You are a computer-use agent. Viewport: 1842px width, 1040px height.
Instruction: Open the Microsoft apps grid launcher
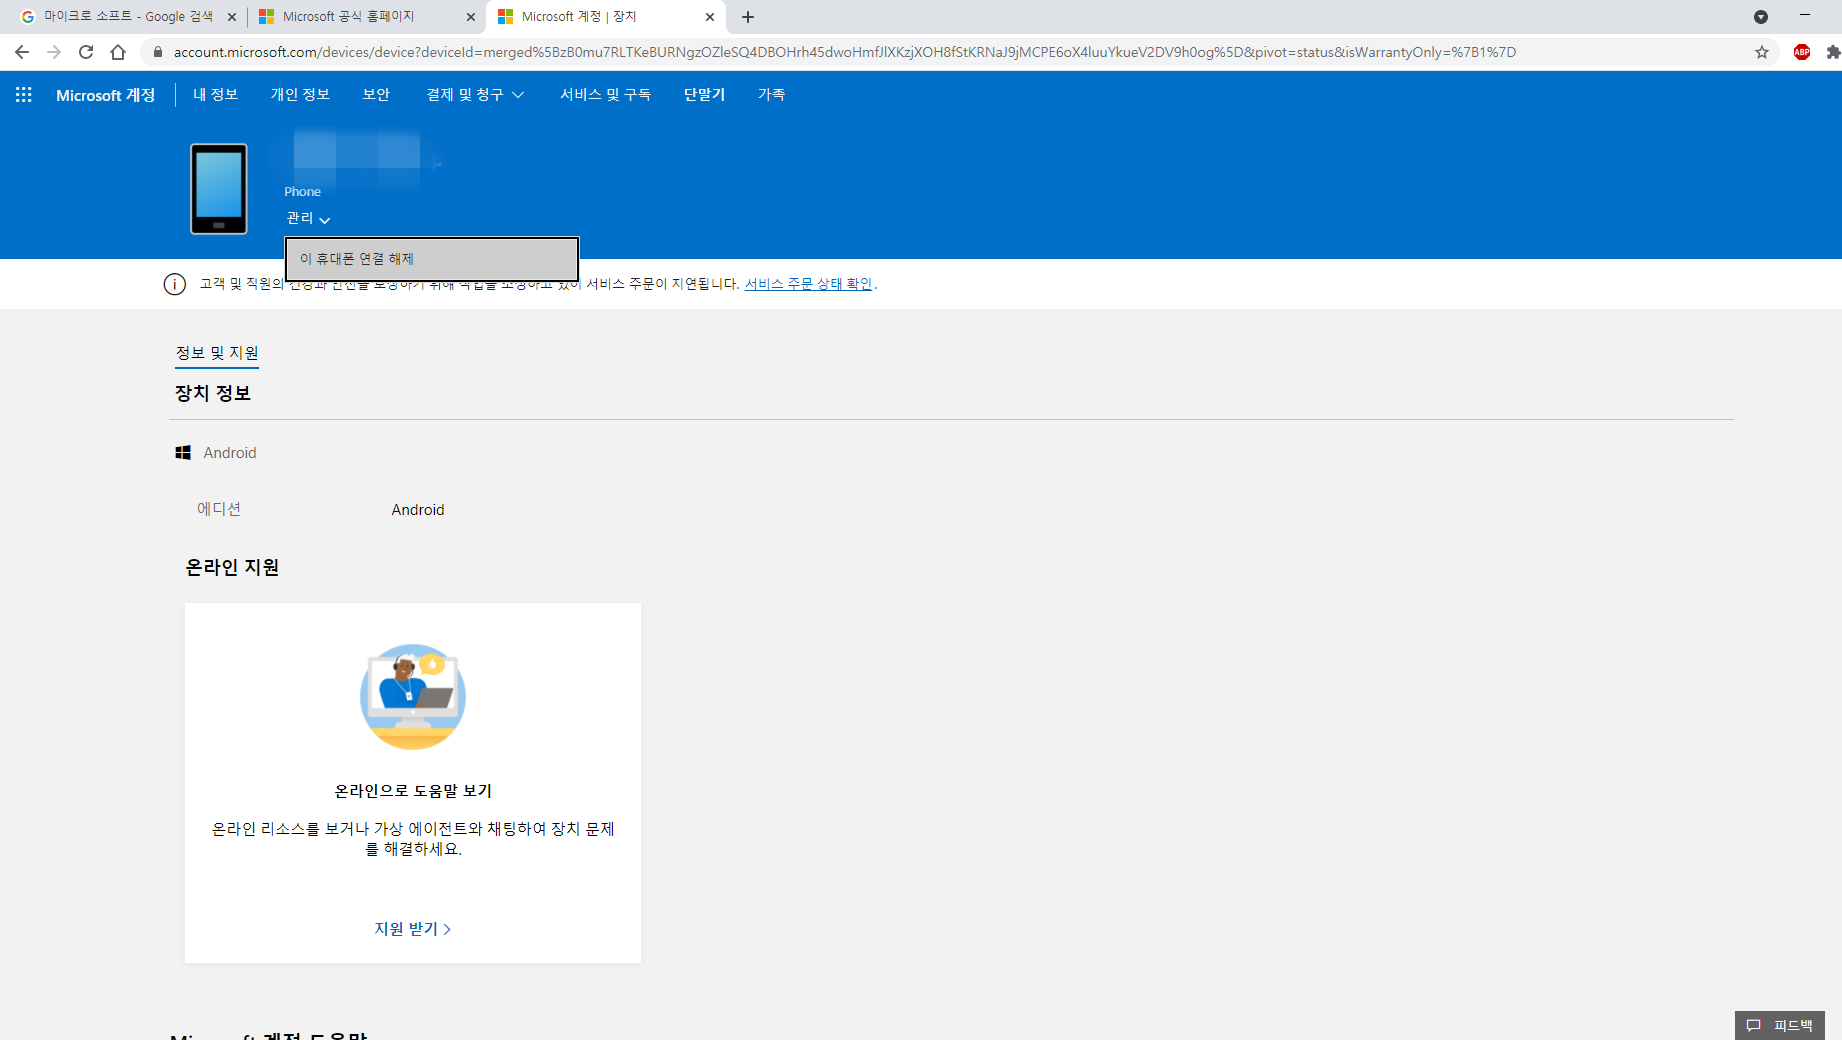coord(24,94)
